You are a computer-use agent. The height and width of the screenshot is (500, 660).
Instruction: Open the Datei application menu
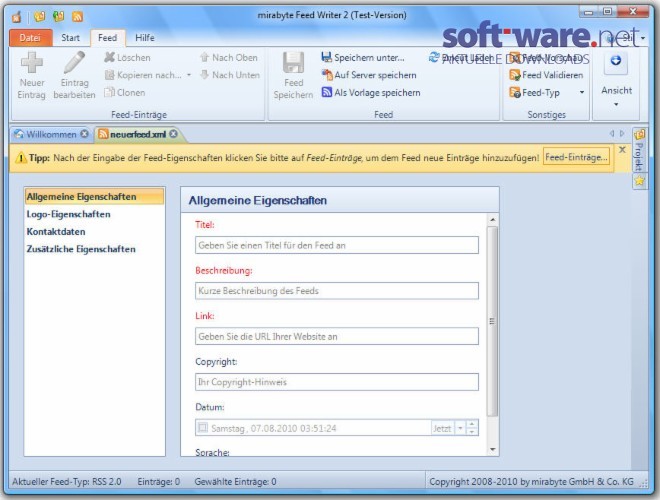(30, 38)
